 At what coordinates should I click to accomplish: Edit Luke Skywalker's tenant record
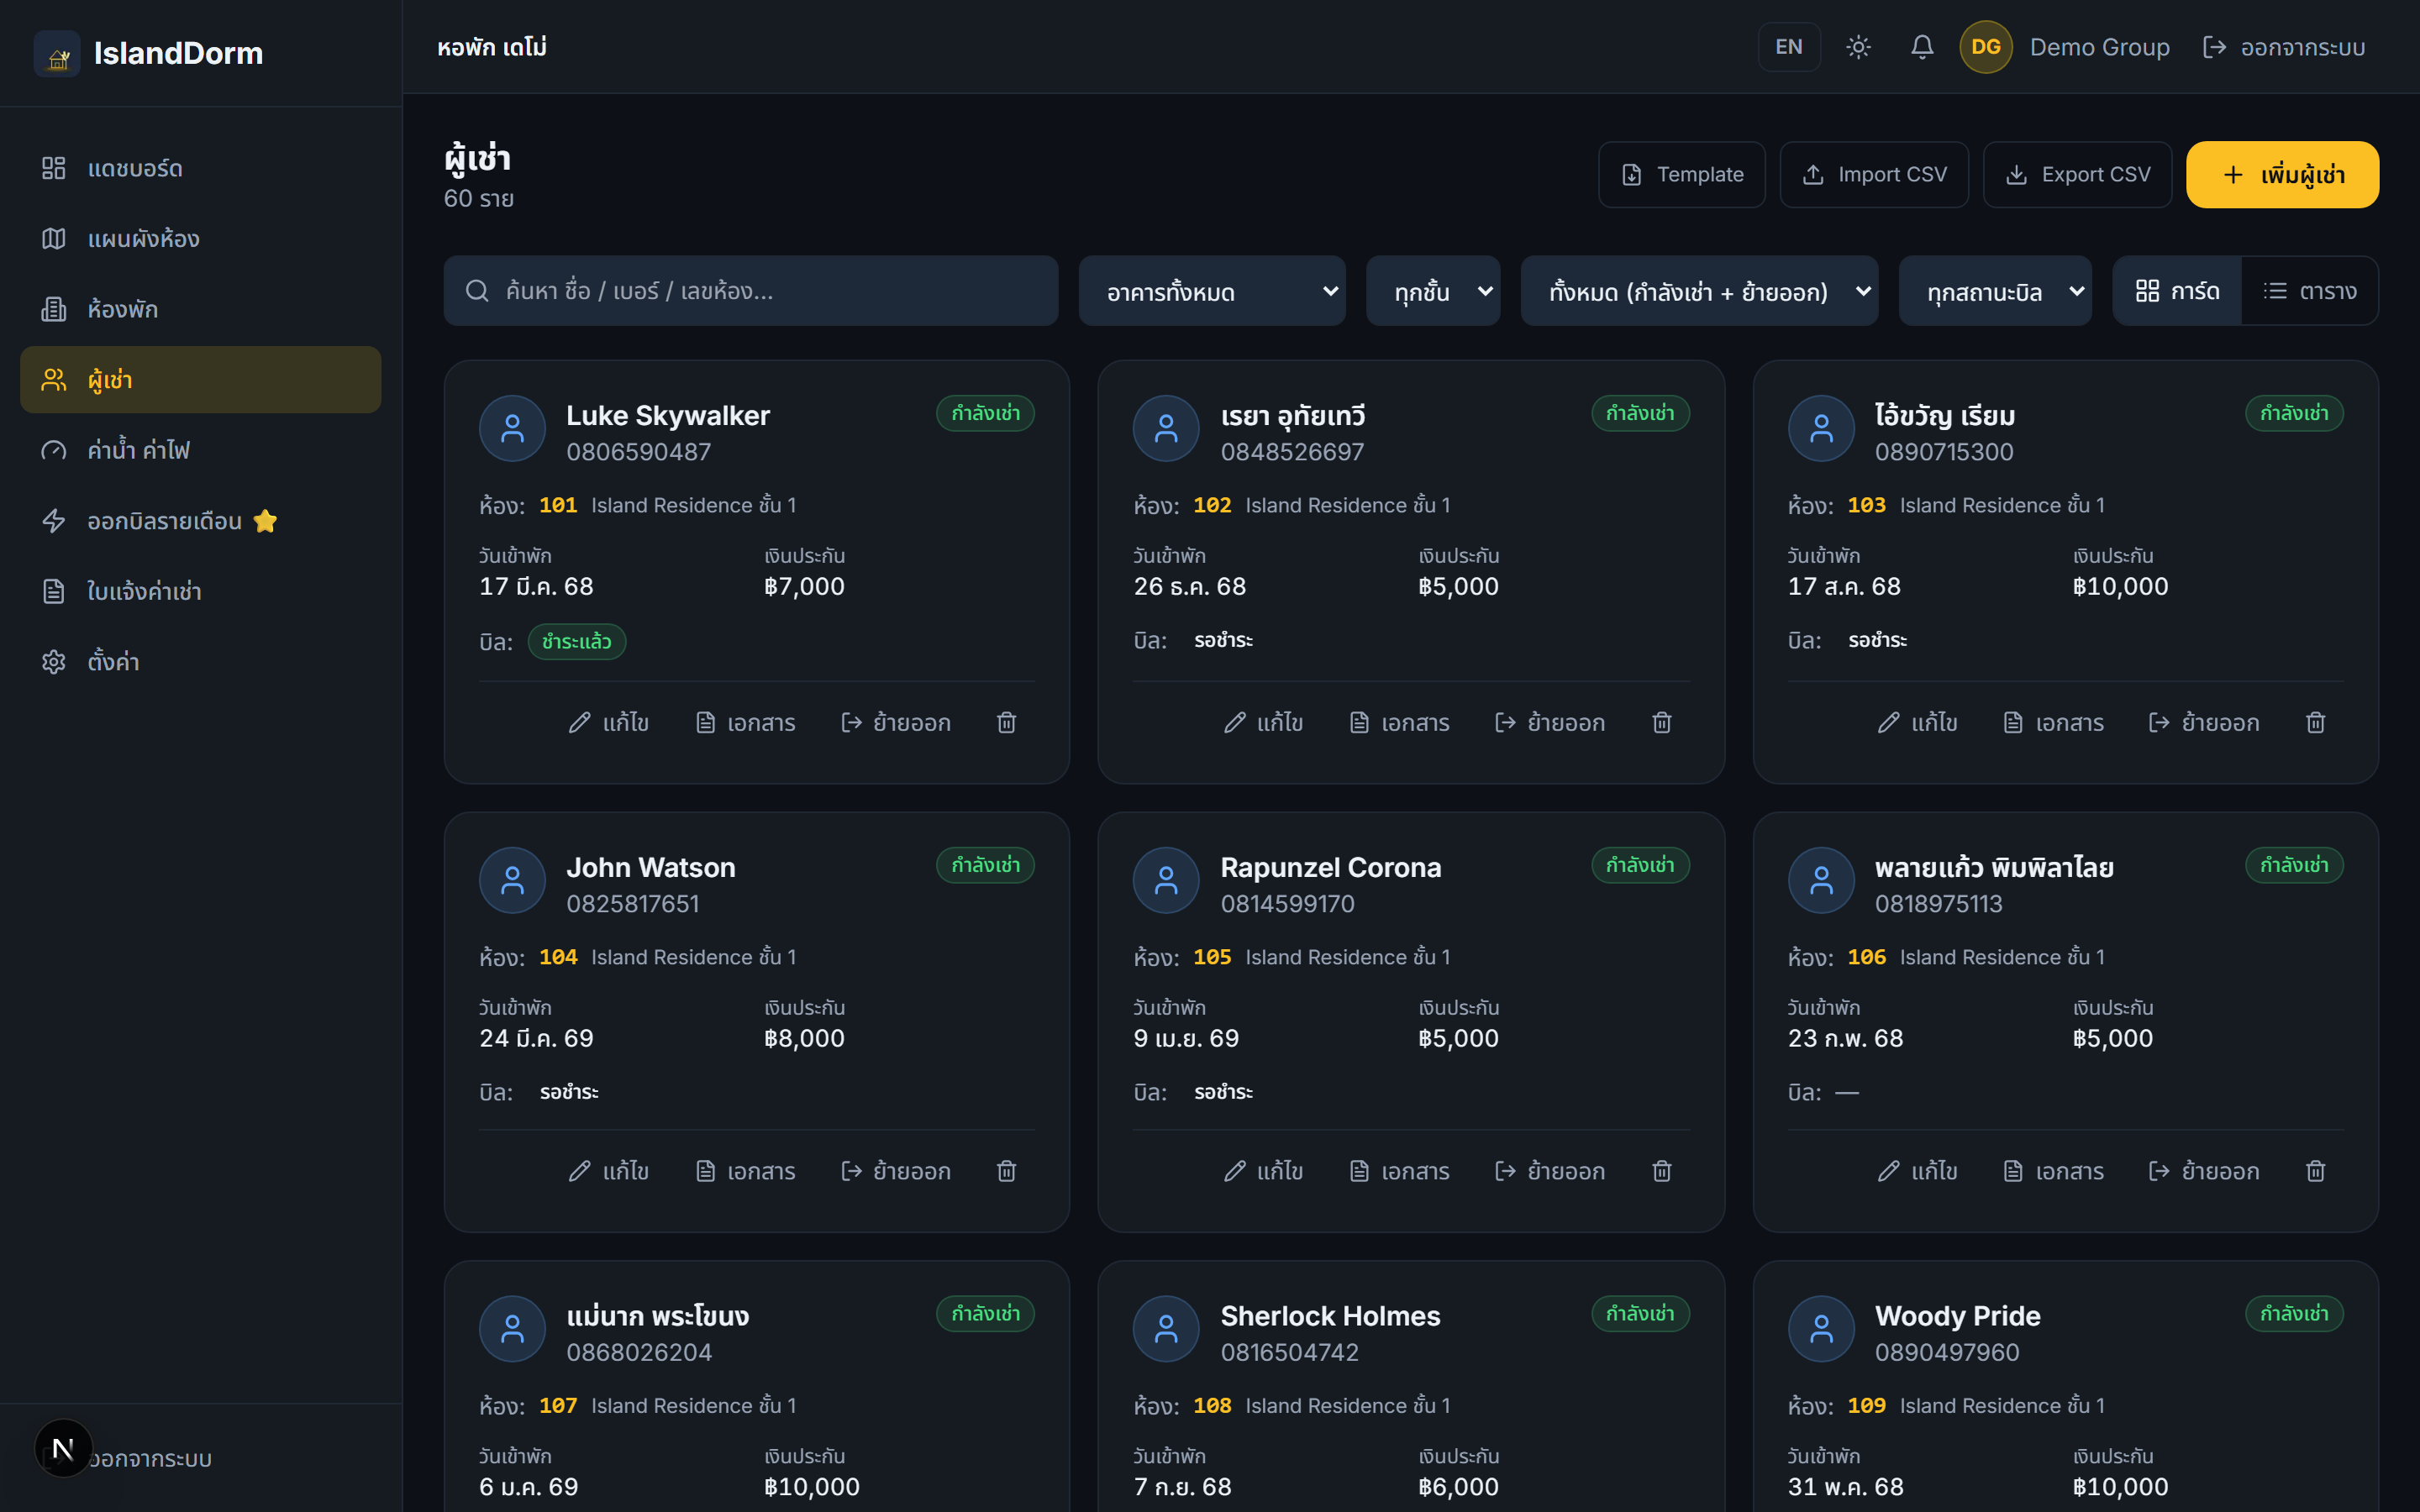[608, 723]
